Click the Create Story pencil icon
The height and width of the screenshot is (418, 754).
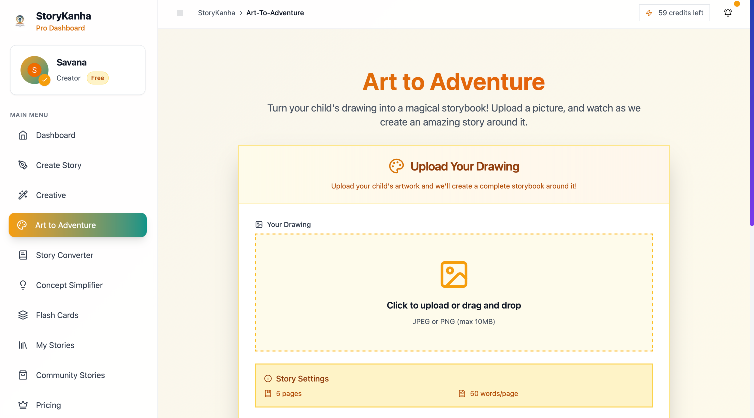(x=23, y=165)
